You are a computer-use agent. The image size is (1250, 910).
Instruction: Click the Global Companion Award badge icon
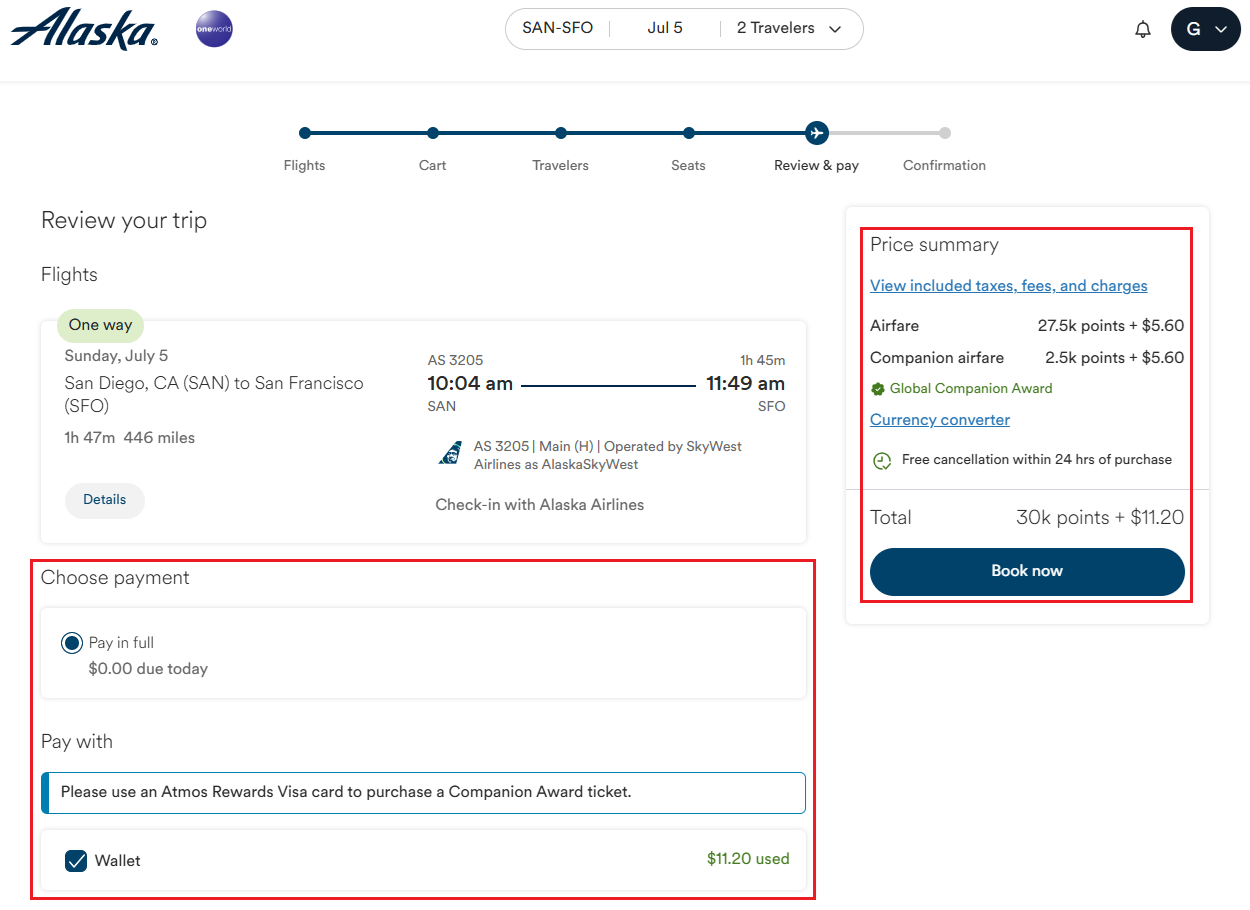pos(877,389)
